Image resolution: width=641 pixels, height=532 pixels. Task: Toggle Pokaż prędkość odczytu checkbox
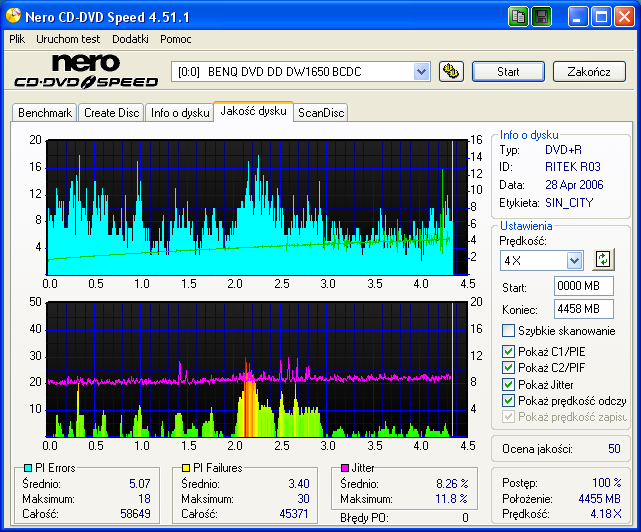pos(508,401)
